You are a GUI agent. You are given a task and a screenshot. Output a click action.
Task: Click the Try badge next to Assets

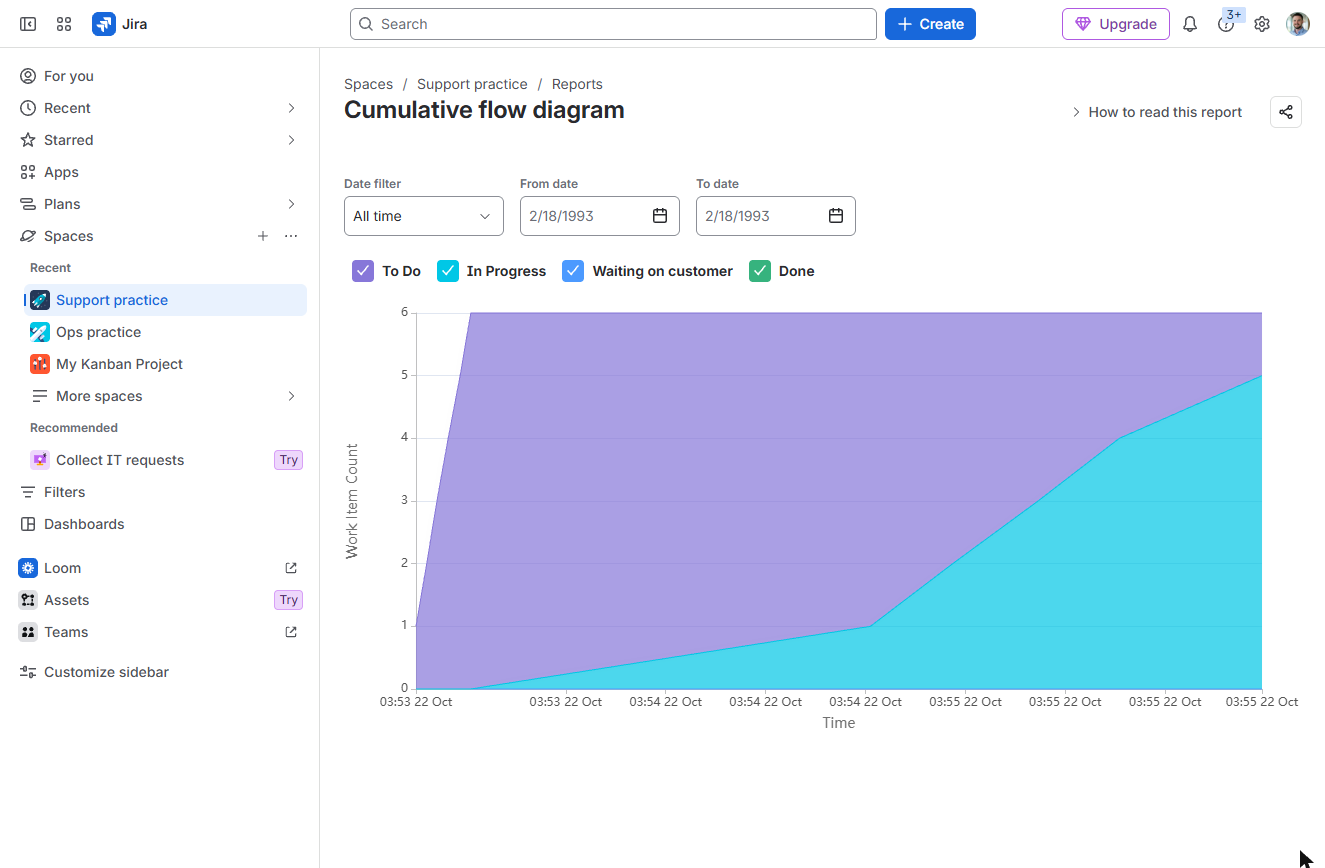(x=289, y=600)
